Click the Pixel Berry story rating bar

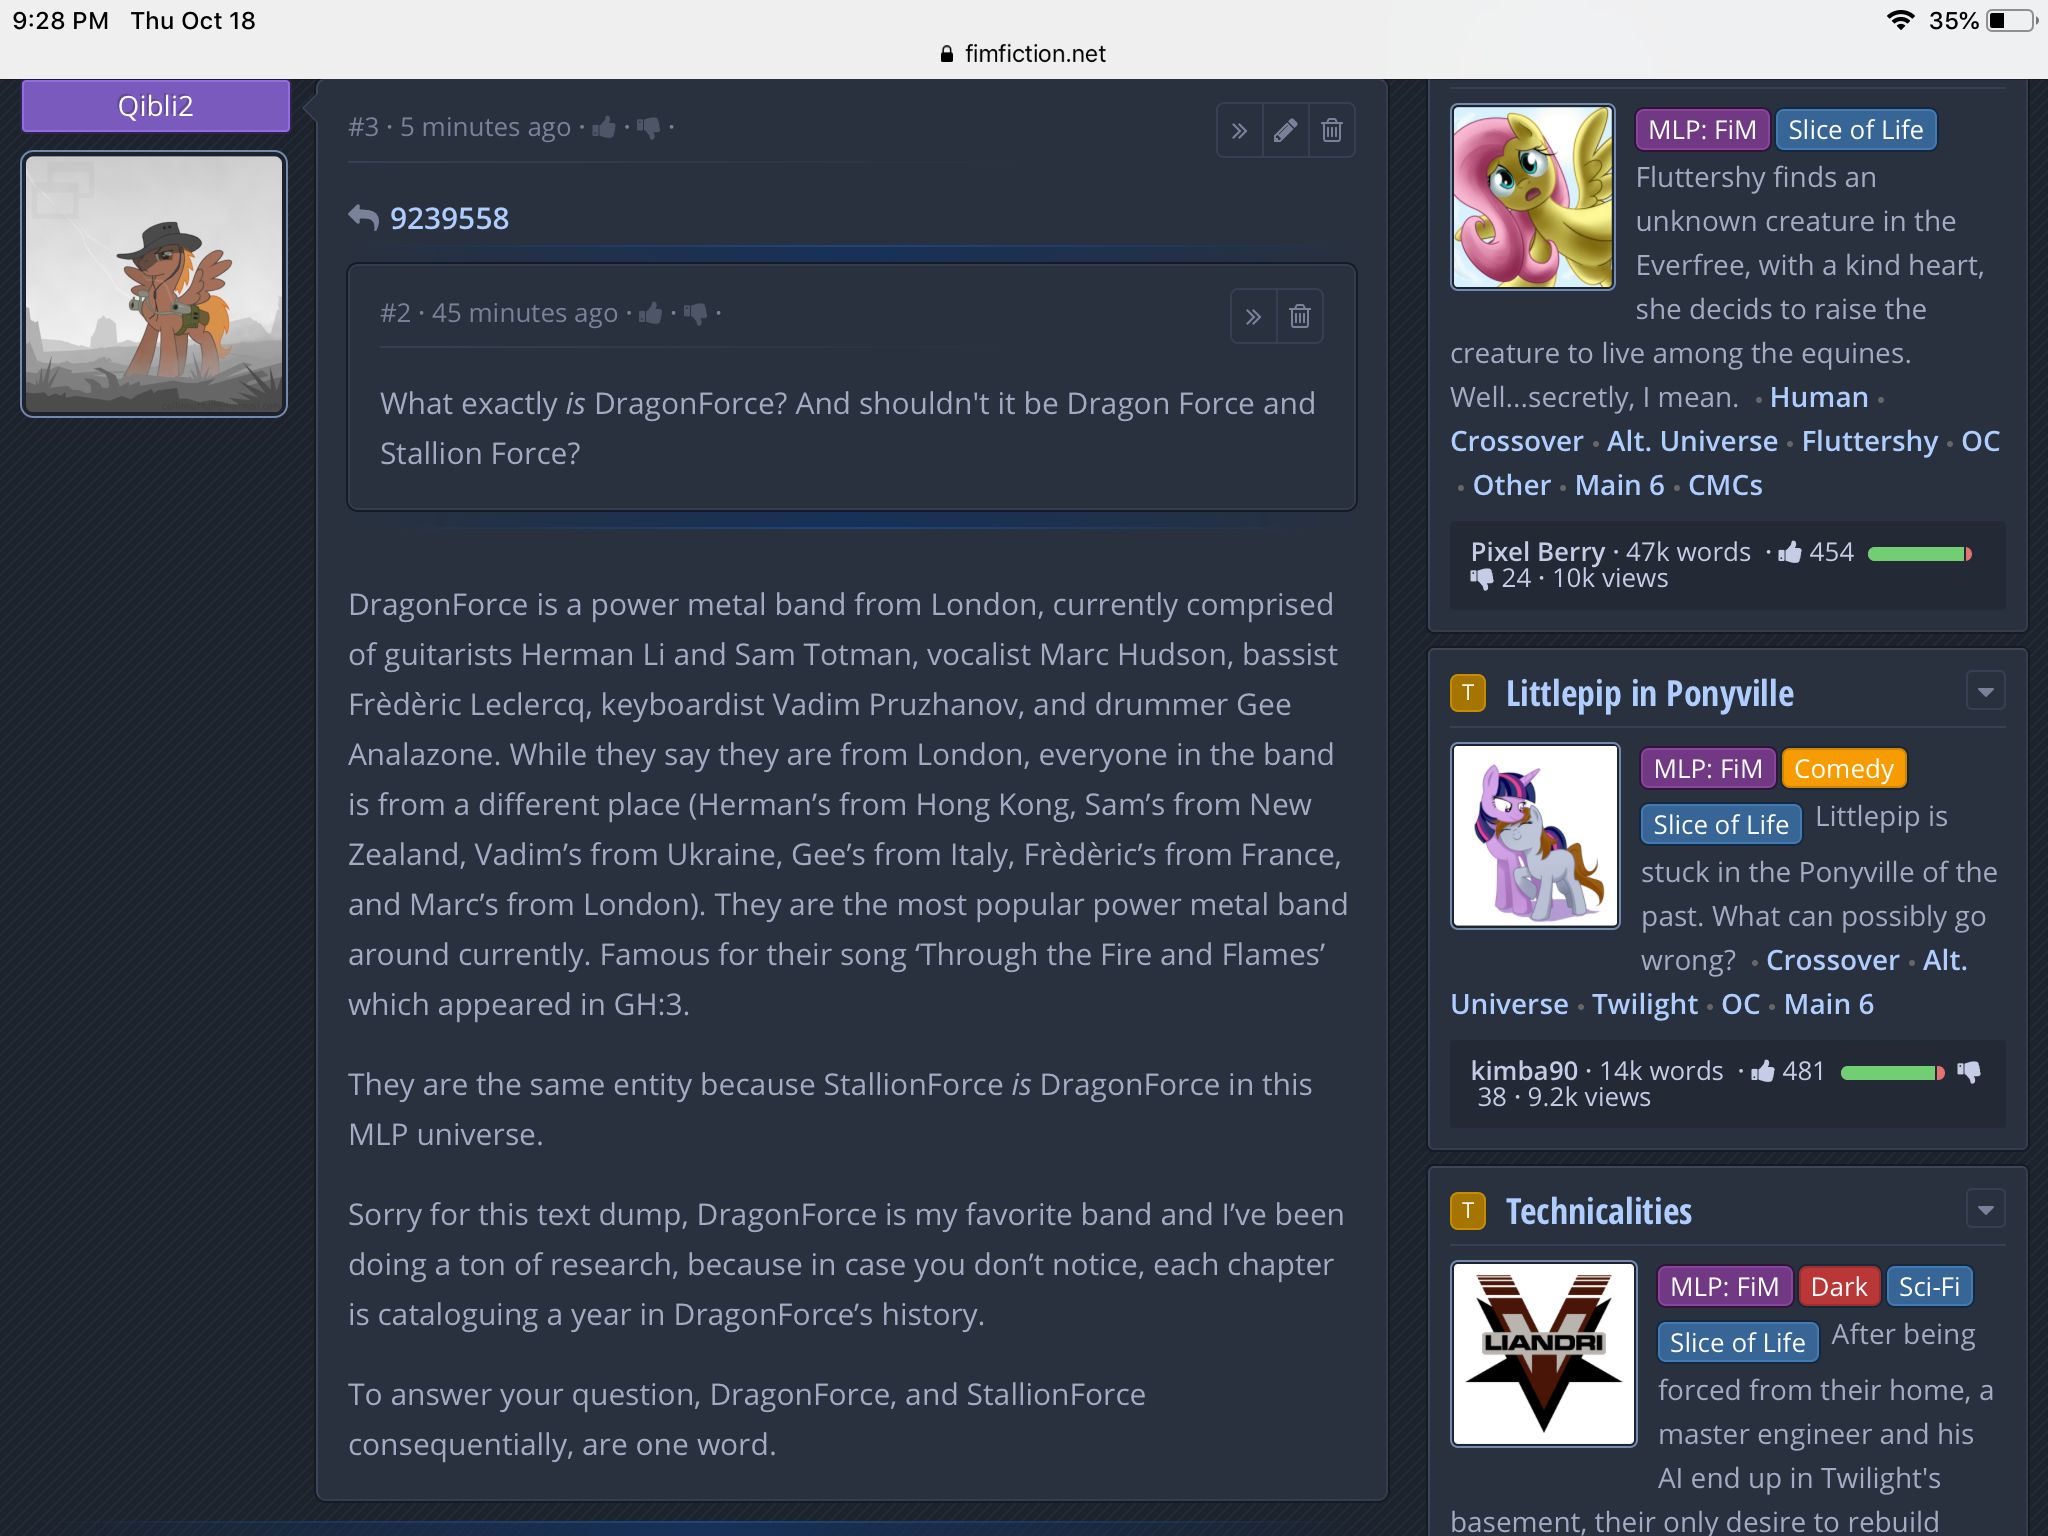1919,554
